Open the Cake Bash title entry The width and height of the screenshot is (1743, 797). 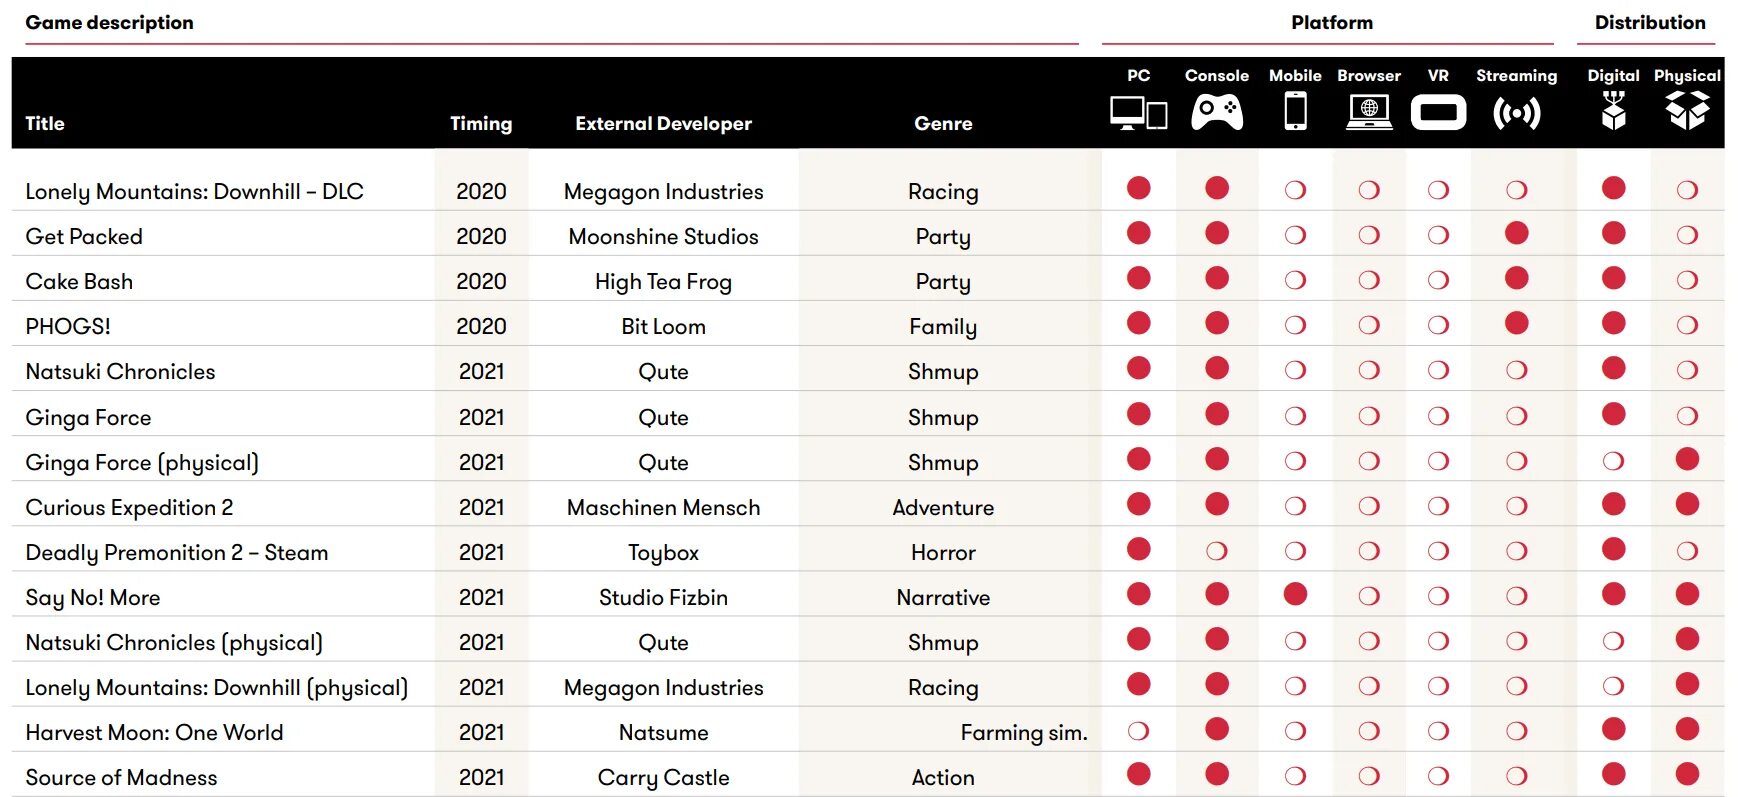79,282
